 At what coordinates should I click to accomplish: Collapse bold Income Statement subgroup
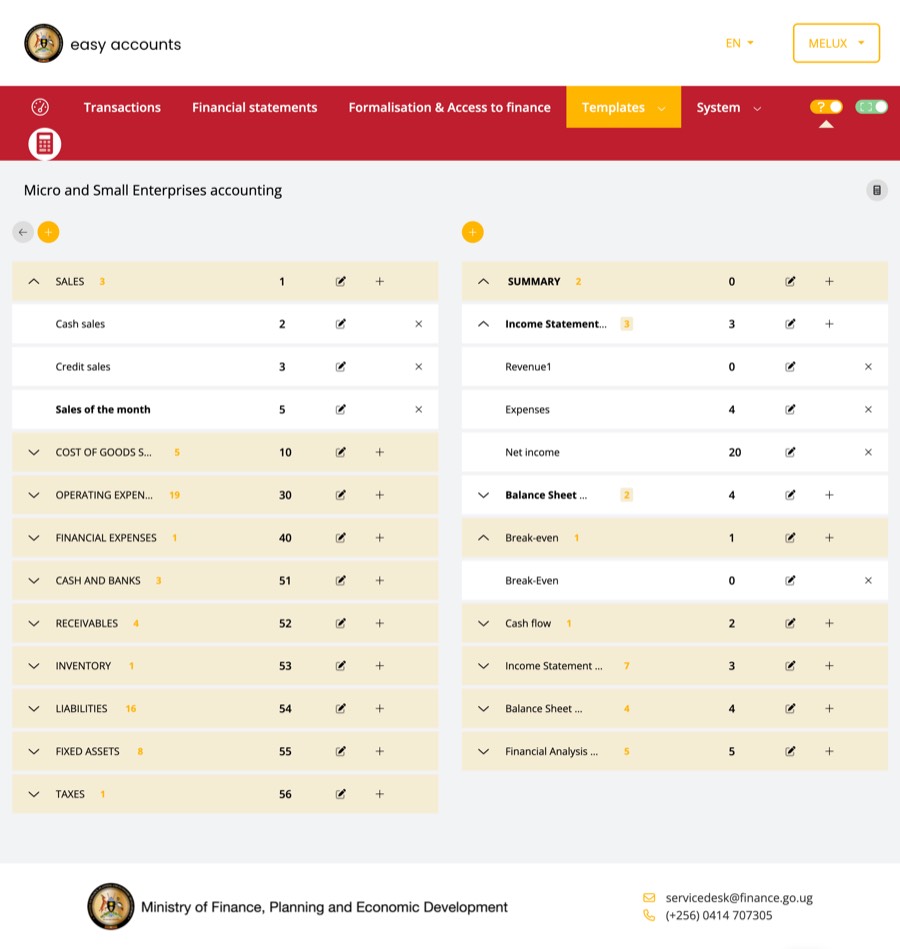click(x=484, y=324)
